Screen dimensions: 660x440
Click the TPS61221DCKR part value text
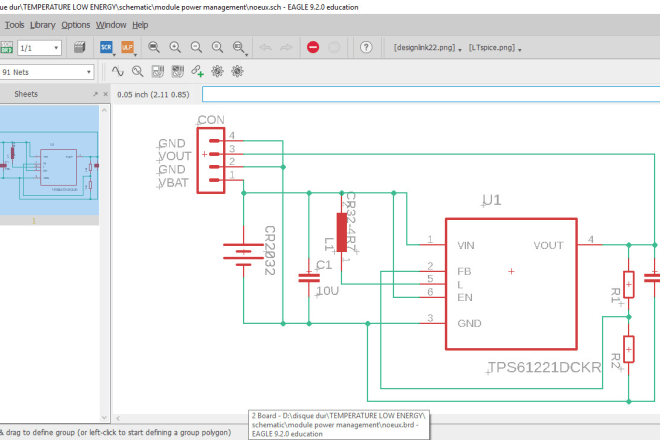point(545,368)
